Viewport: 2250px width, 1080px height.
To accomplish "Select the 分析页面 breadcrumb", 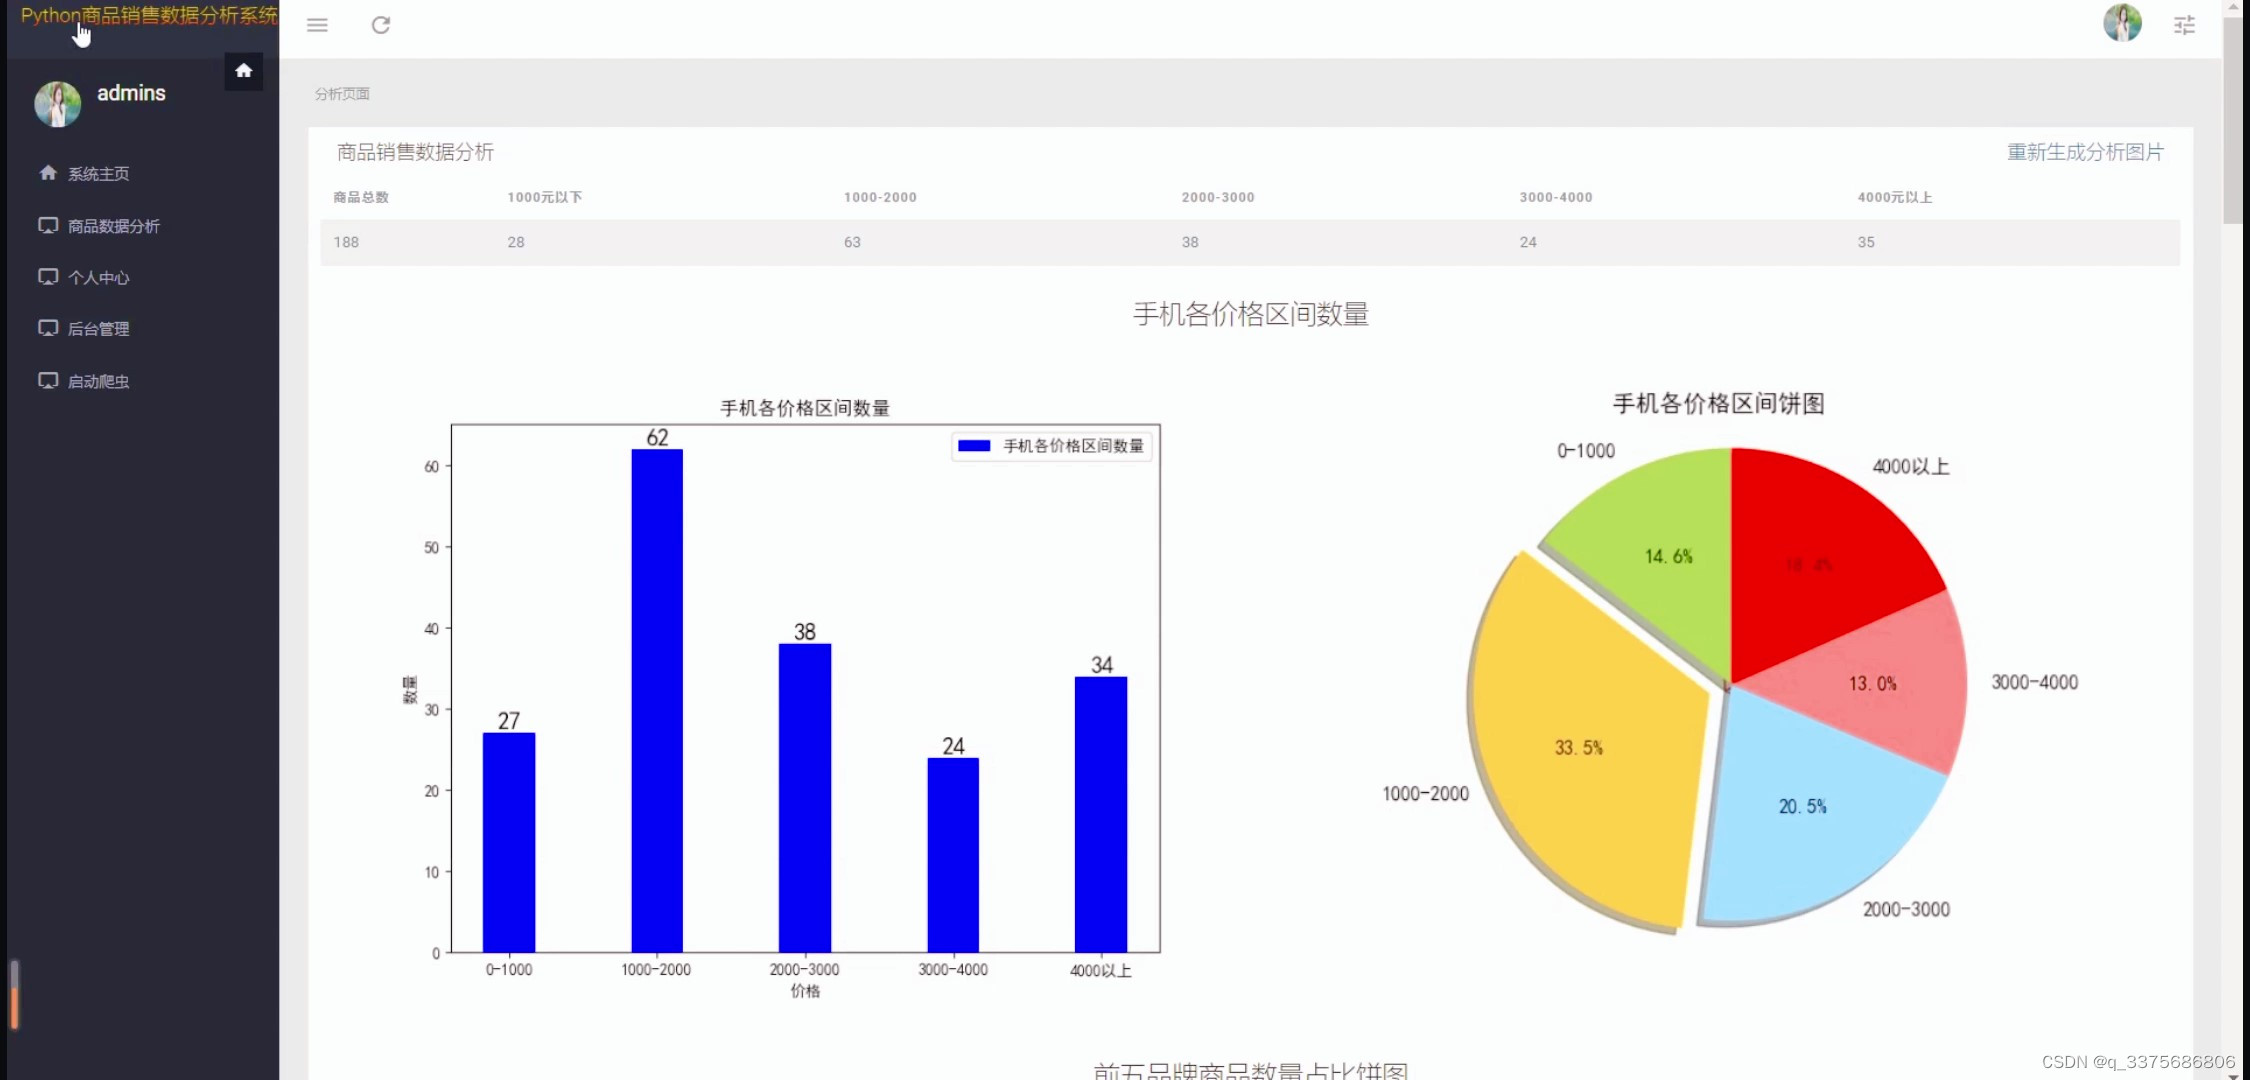I will (x=341, y=93).
